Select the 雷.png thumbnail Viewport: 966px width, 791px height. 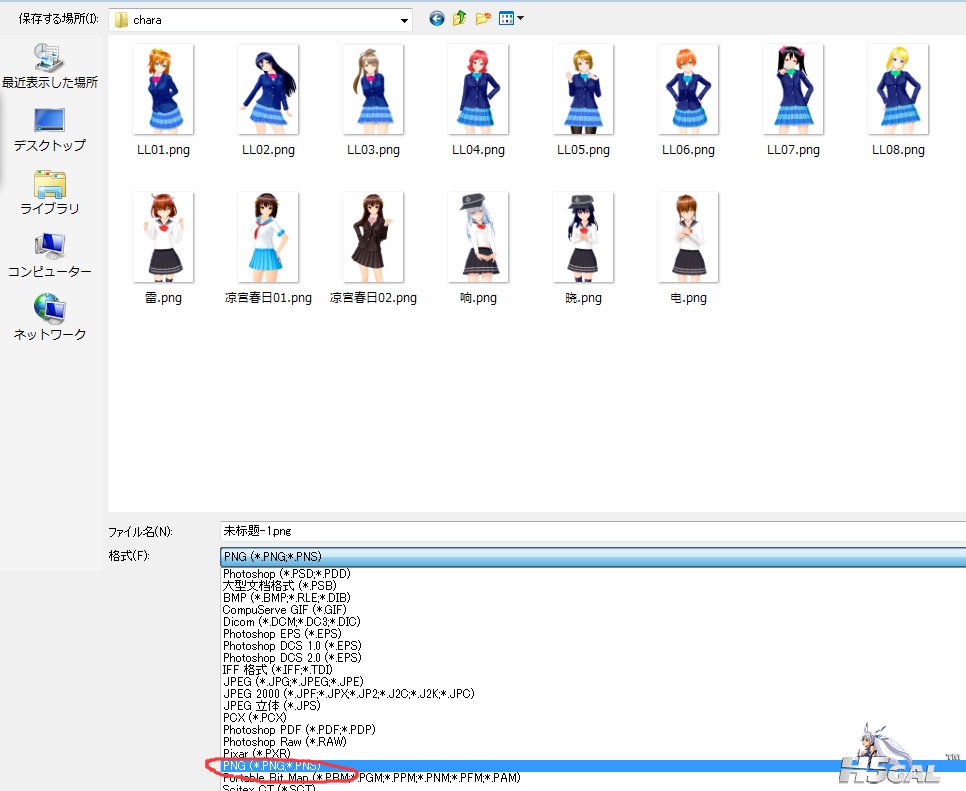[163, 237]
